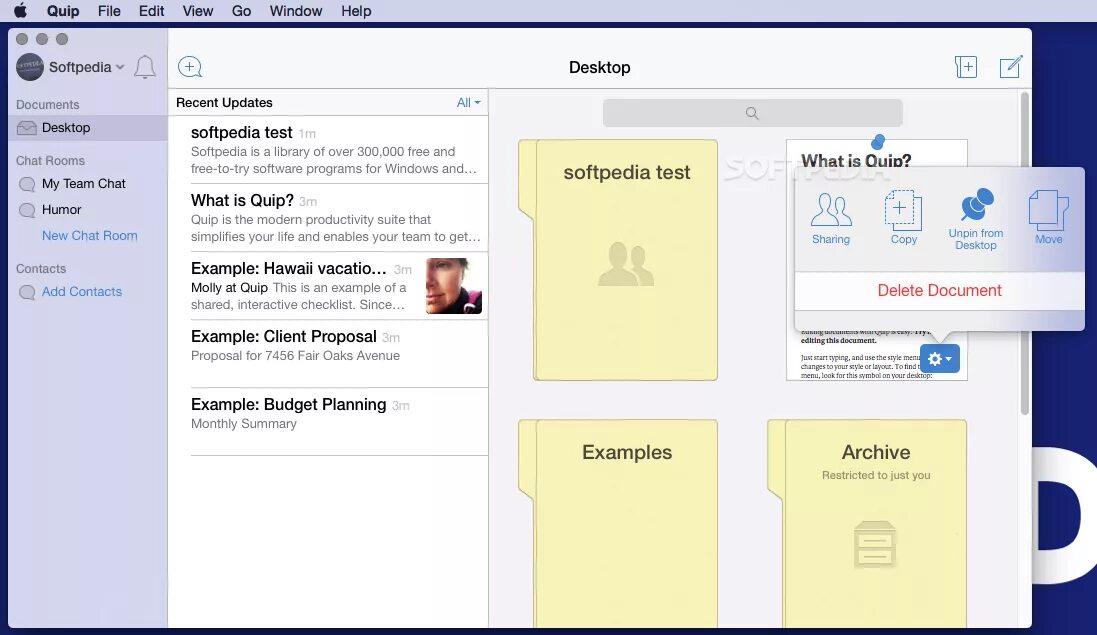Image resolution: width=1097 pixels, height=635 pixels.
Task: Open the Go menu
Action: click(241, 11)
